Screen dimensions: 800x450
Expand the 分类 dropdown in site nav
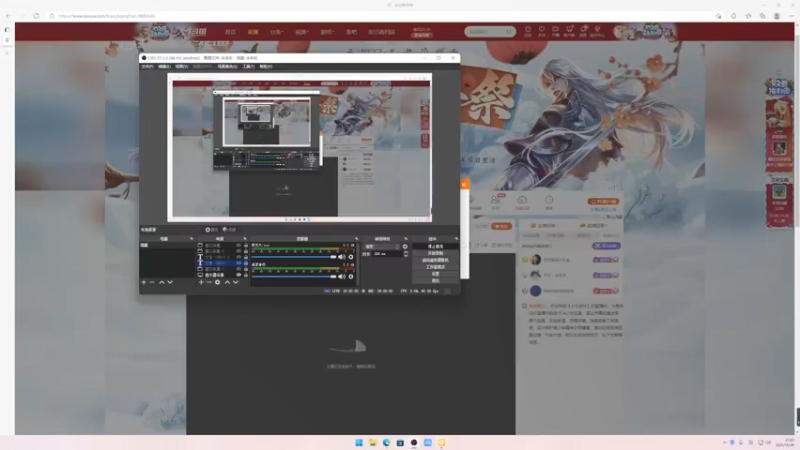tap(276, 32)
